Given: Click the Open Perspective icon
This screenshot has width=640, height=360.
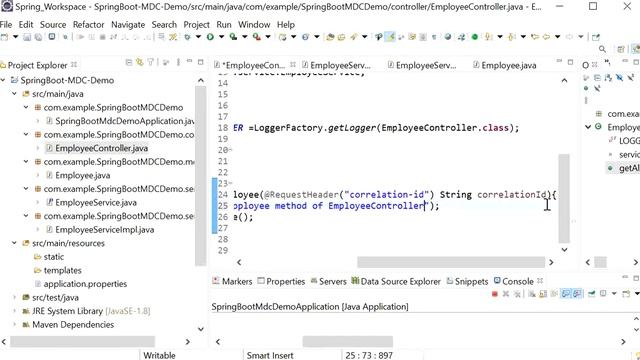Looking at the screenshot, I should (x=621, y=49).
